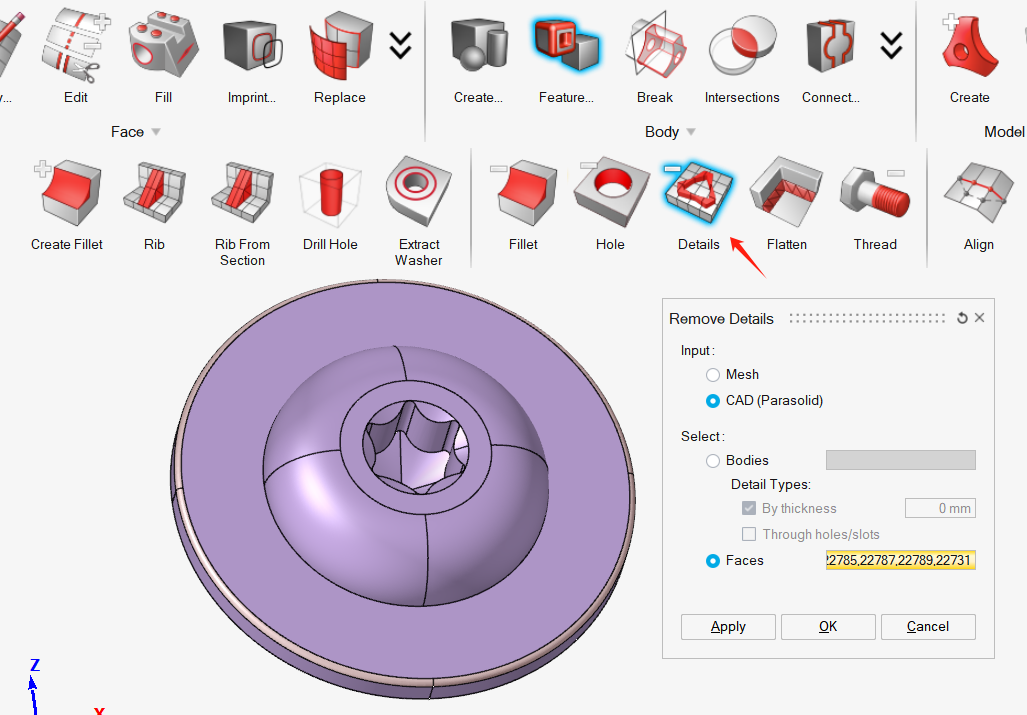Select the Mesh input radio button
1027x715 pixels.
[x=713, y=374]
